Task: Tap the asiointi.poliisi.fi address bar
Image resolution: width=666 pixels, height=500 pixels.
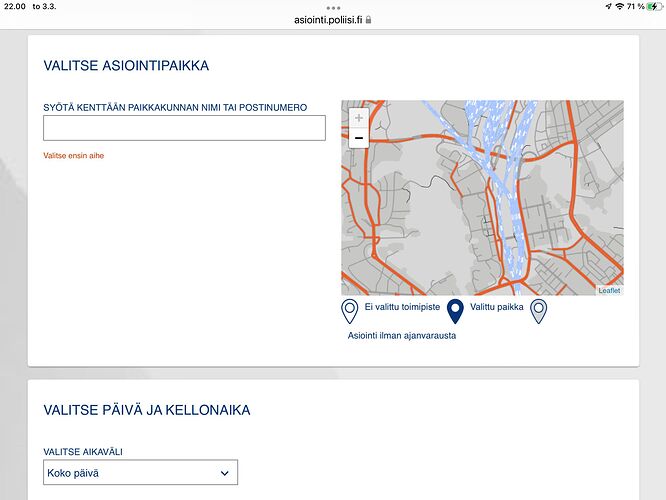Action: click(327, 19)
